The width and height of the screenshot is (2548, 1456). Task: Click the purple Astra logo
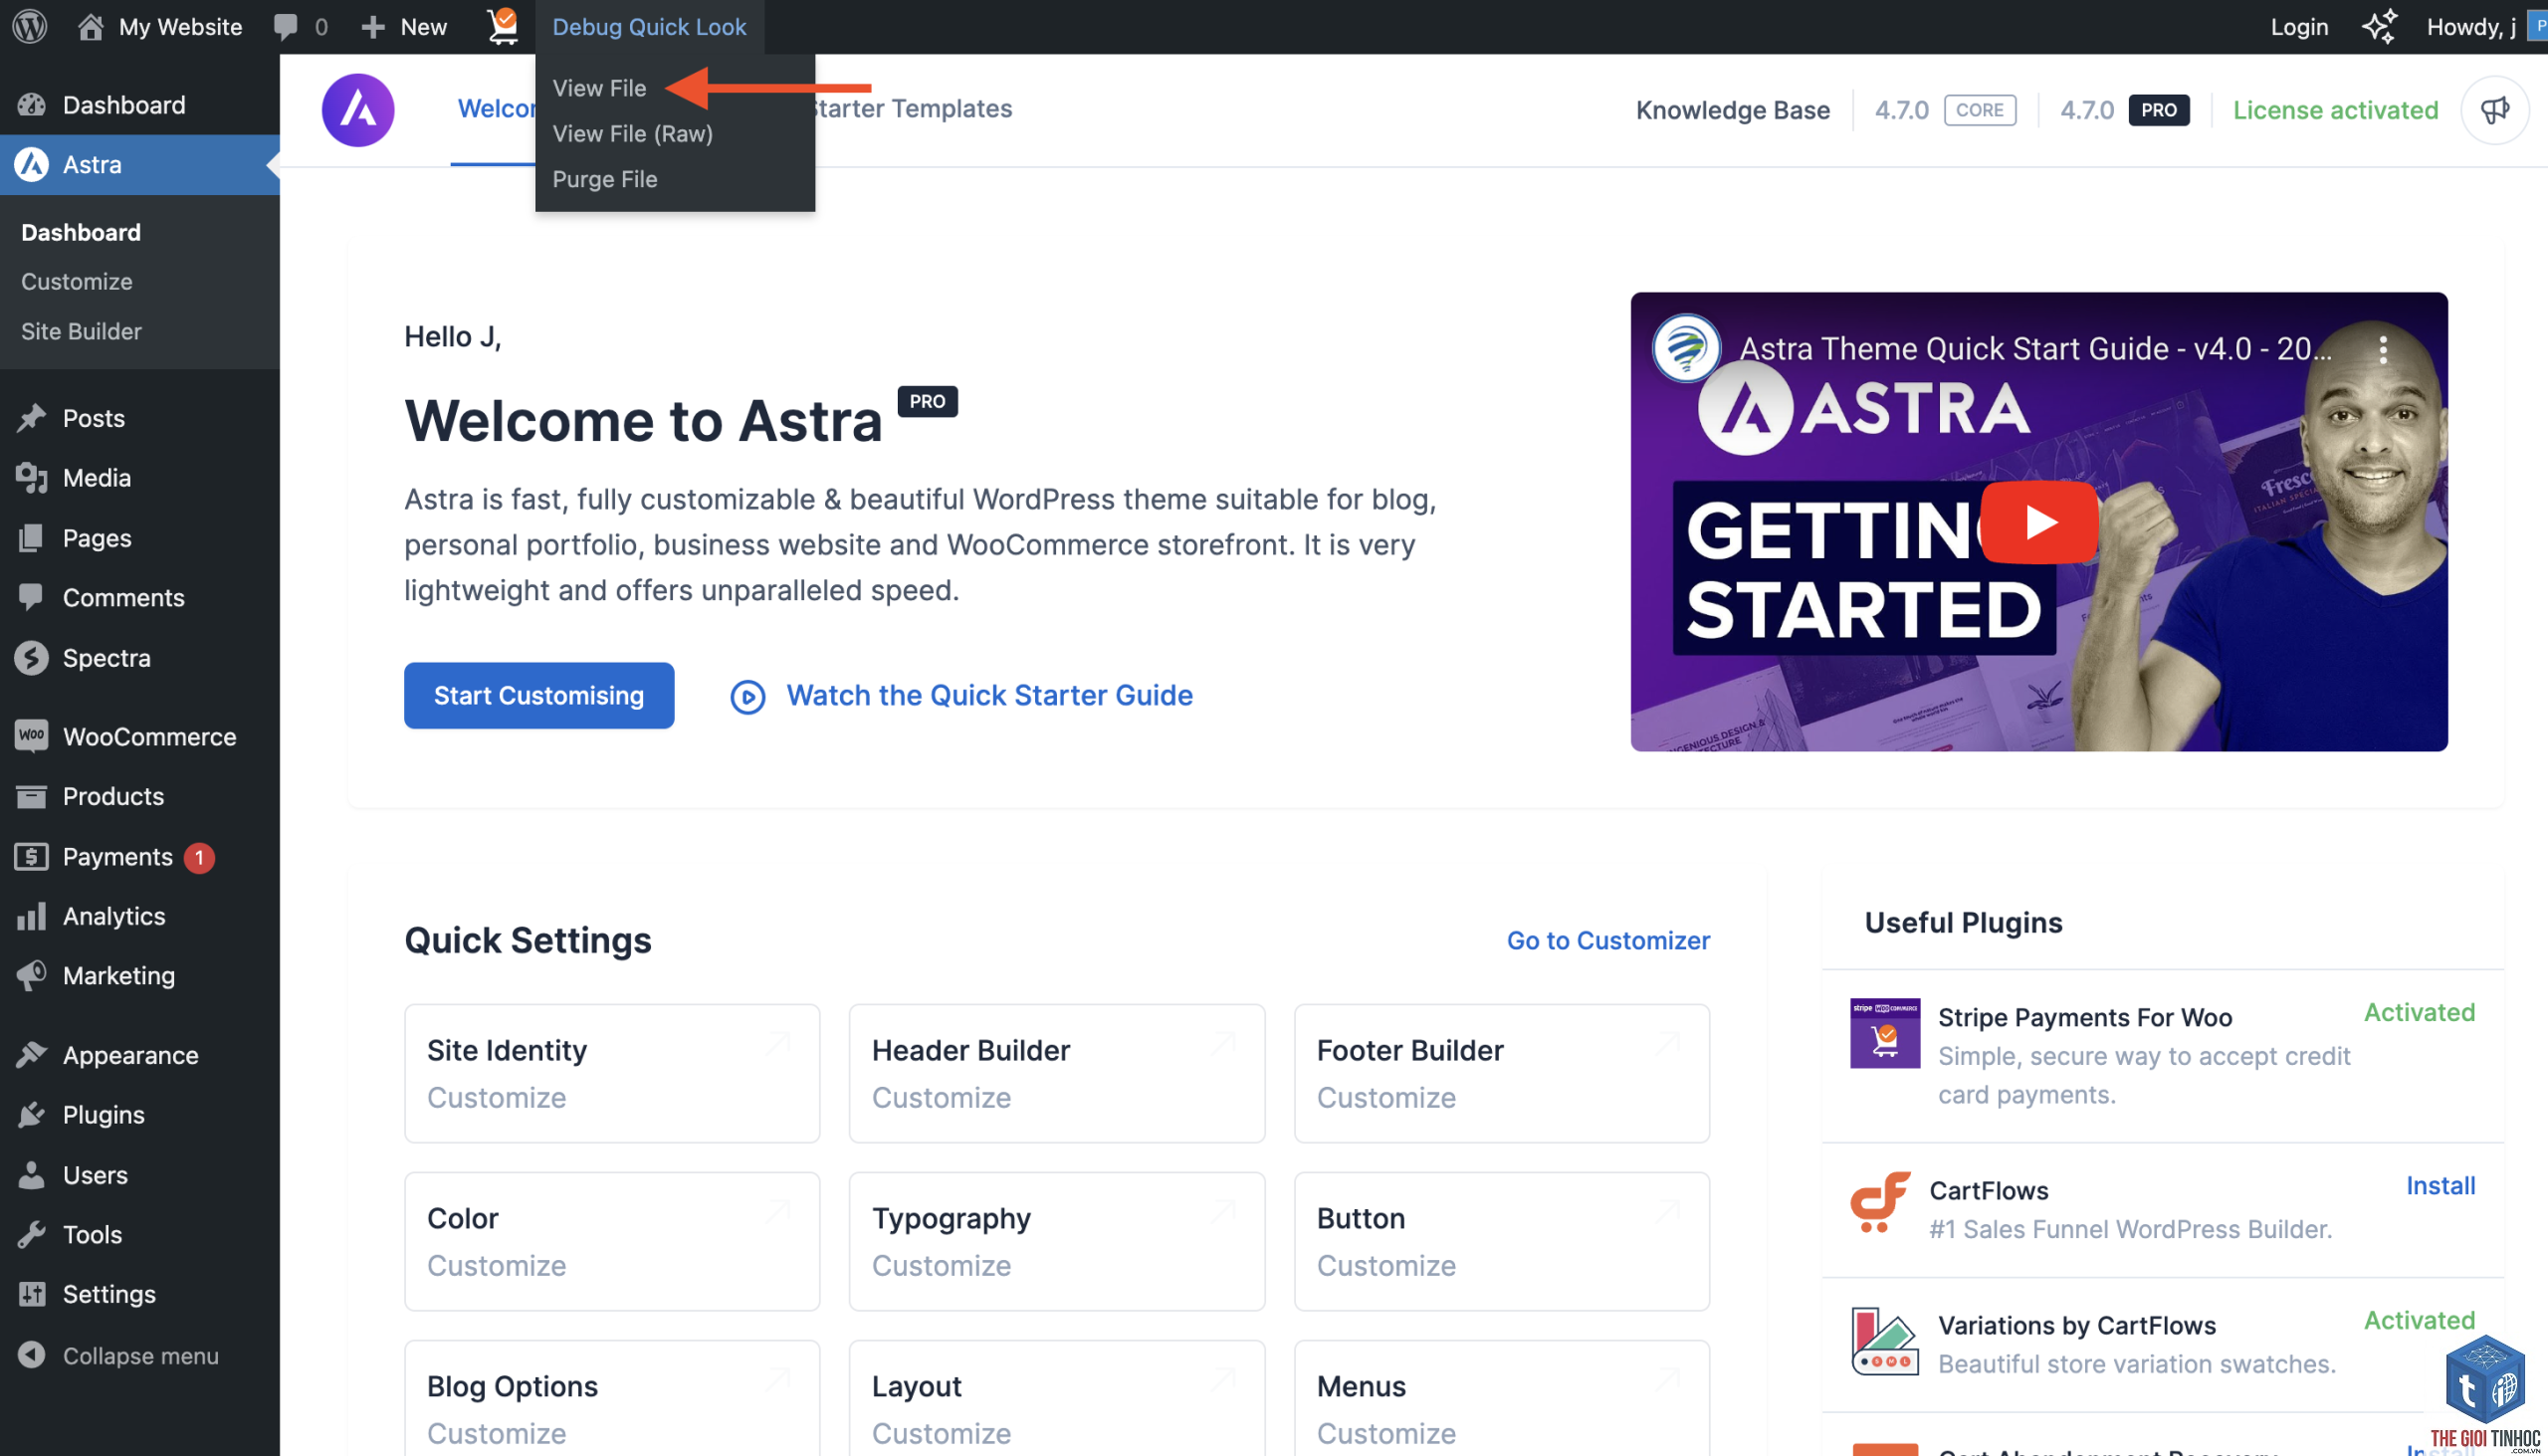tap(358, 110)
